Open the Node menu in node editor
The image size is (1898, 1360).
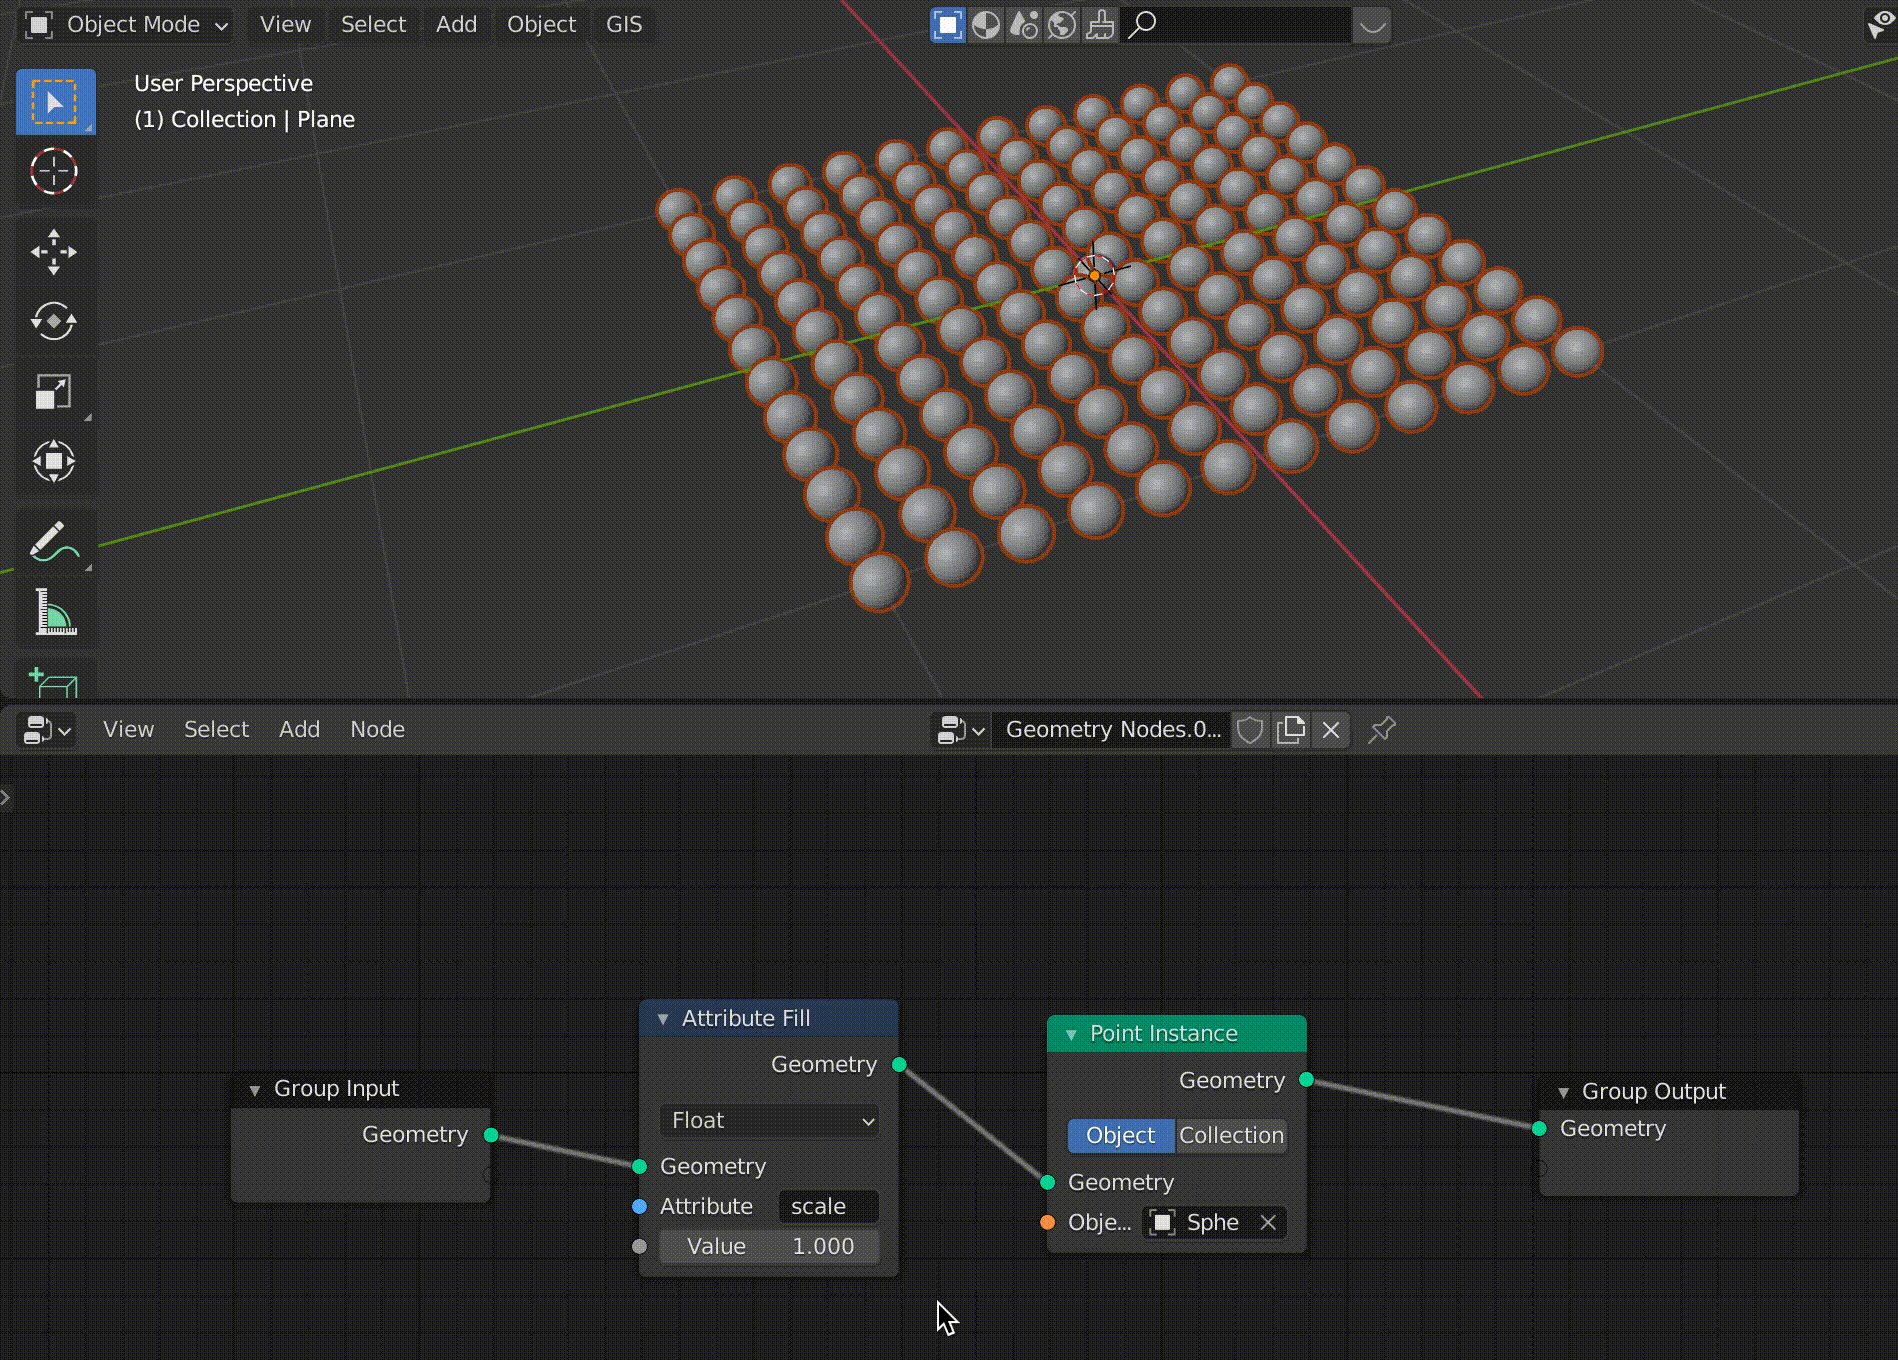tap(377, 730)
